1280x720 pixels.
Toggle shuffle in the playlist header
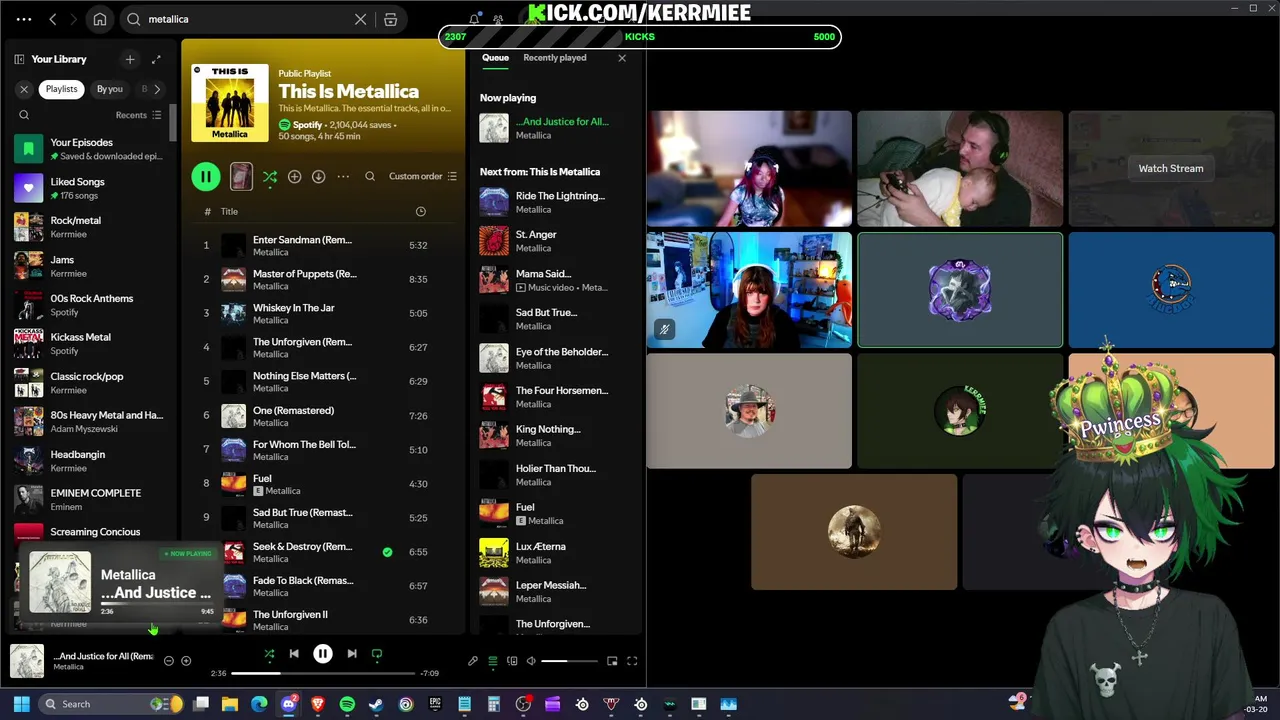(x=270, y=177)
